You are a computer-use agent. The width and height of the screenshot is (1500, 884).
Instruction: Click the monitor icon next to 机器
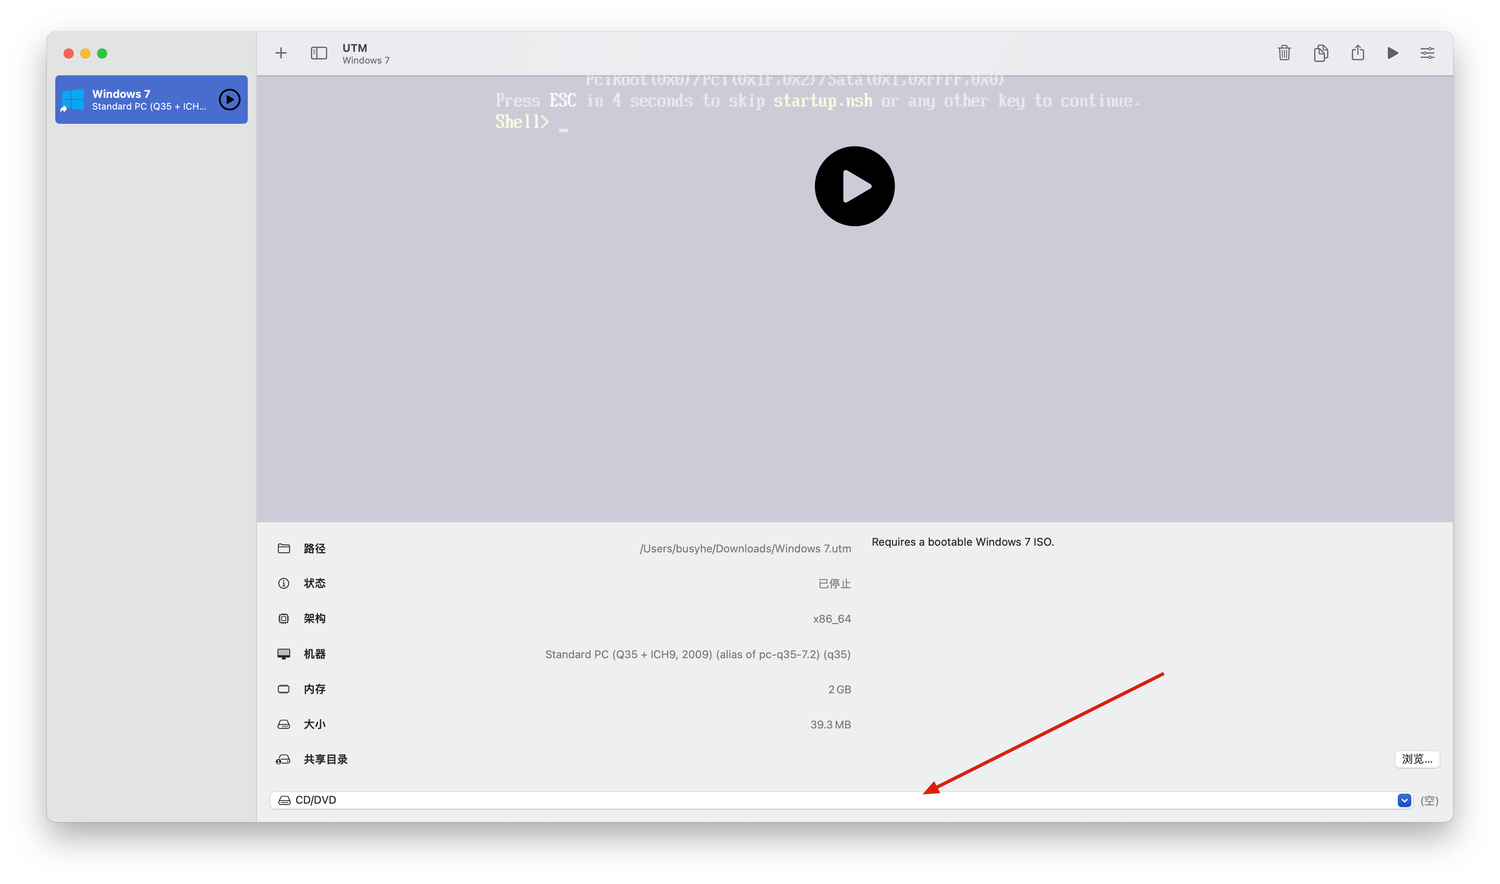pyautogui.click(x=284, y=654)
